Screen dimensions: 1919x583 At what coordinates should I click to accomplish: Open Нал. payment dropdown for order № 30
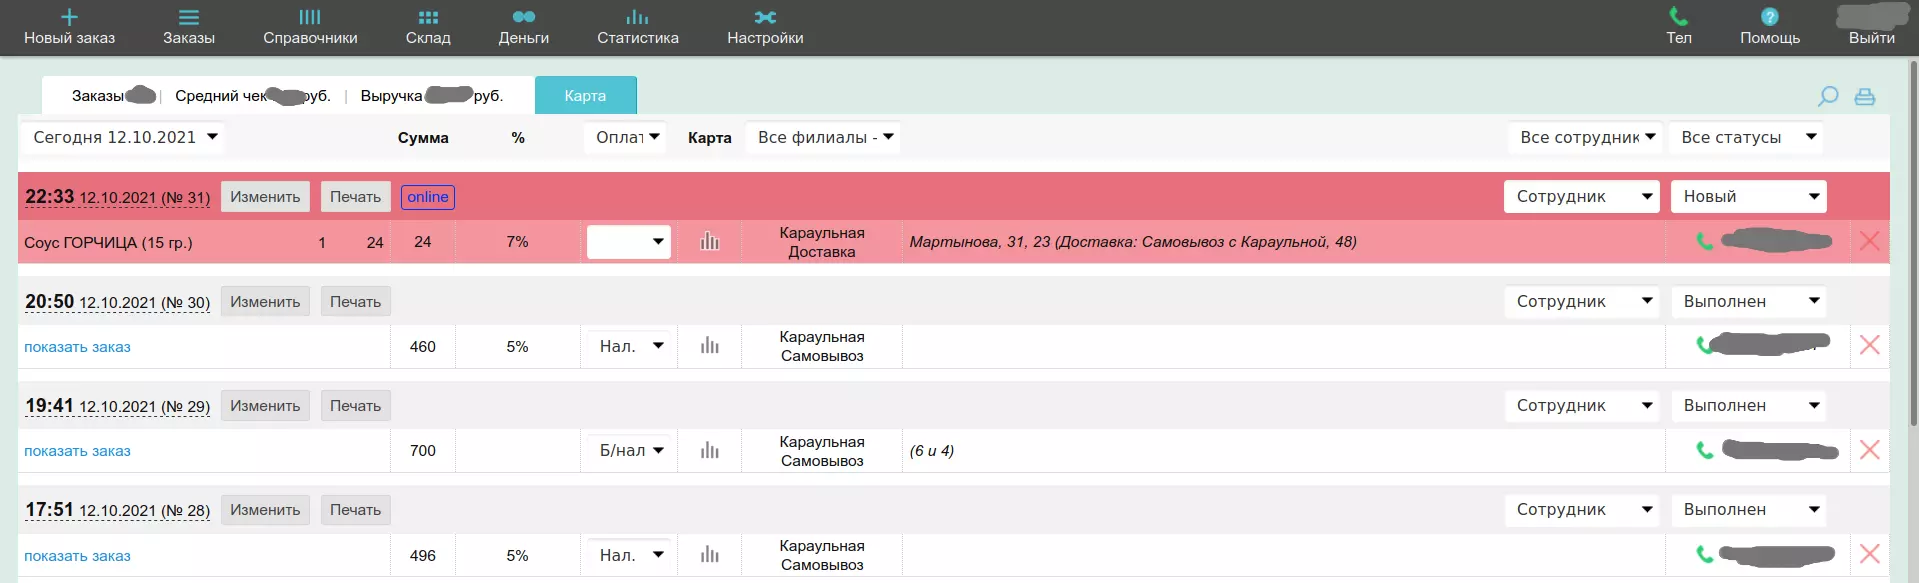629,346
